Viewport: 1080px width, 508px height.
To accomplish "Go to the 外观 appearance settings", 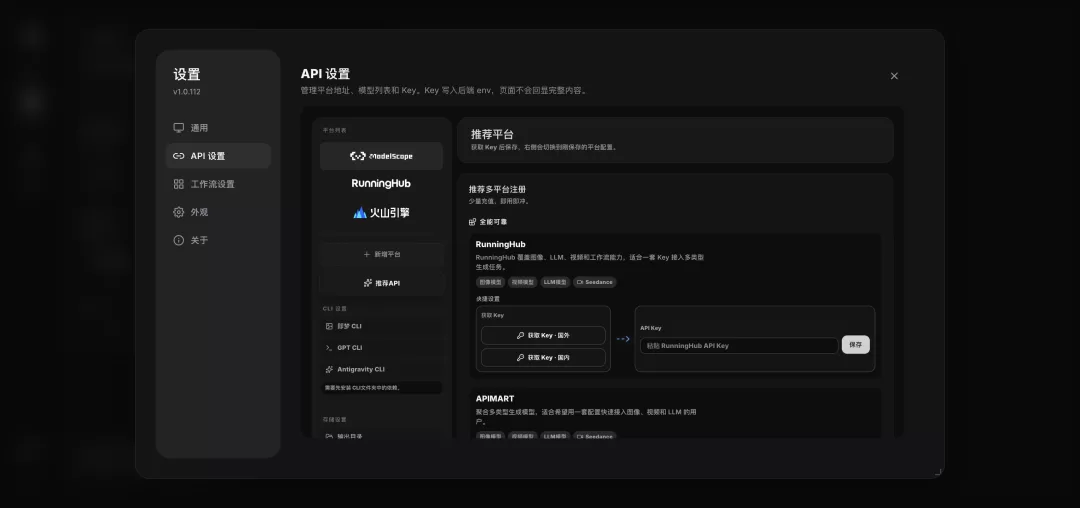I will [218, 213].
